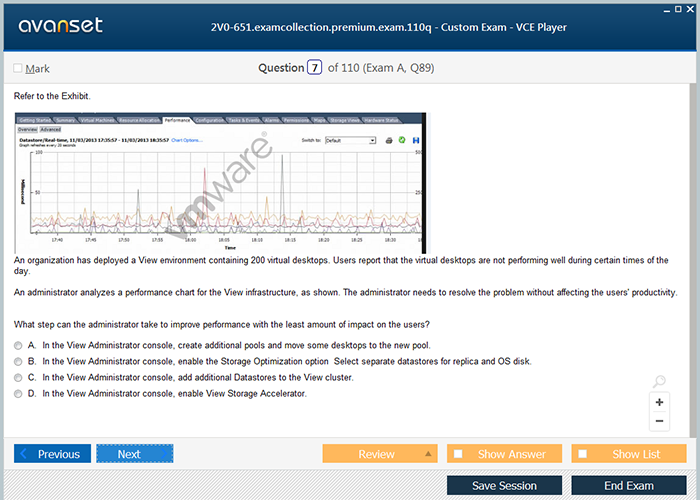Go to the Next question
The width and height of the screenshot is (700, 500).
[134, 454]
